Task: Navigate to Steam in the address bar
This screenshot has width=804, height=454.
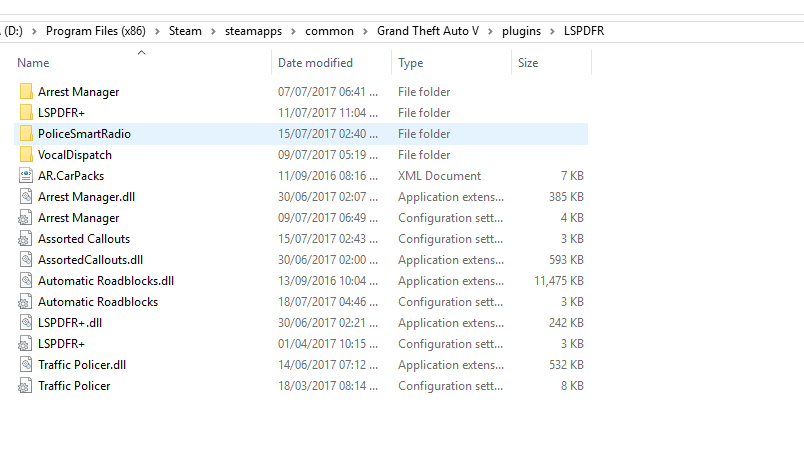Action: 185,31
